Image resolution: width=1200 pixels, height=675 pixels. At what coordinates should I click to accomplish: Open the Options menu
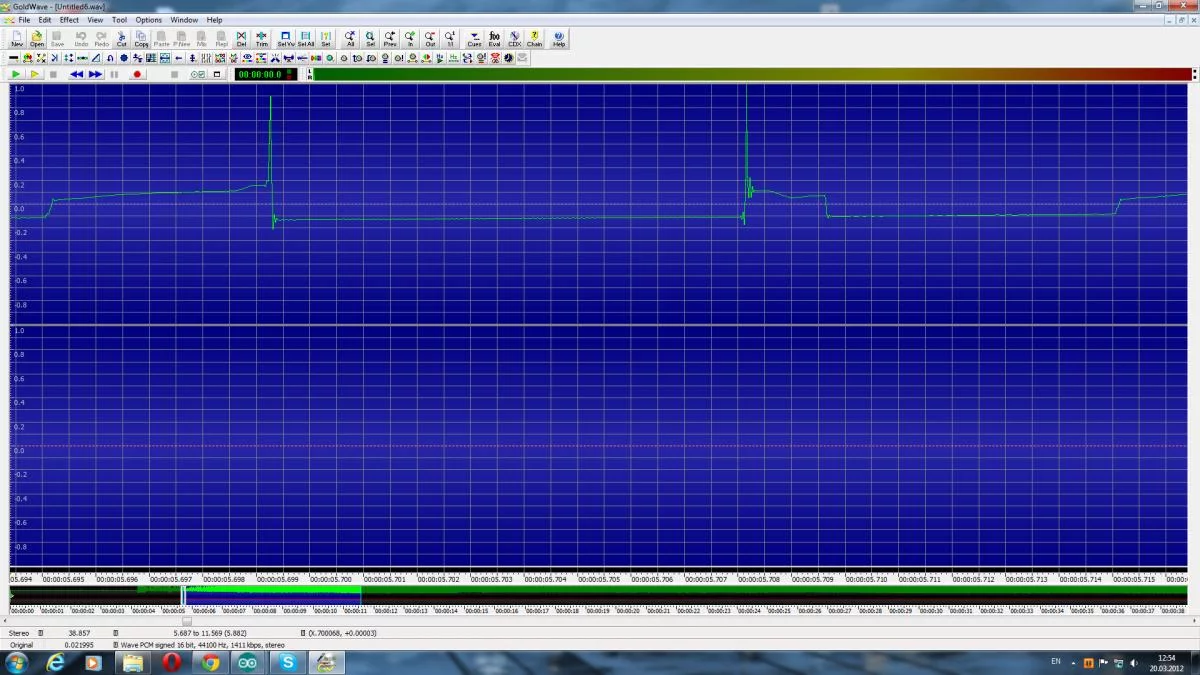[x=148, y=20]
